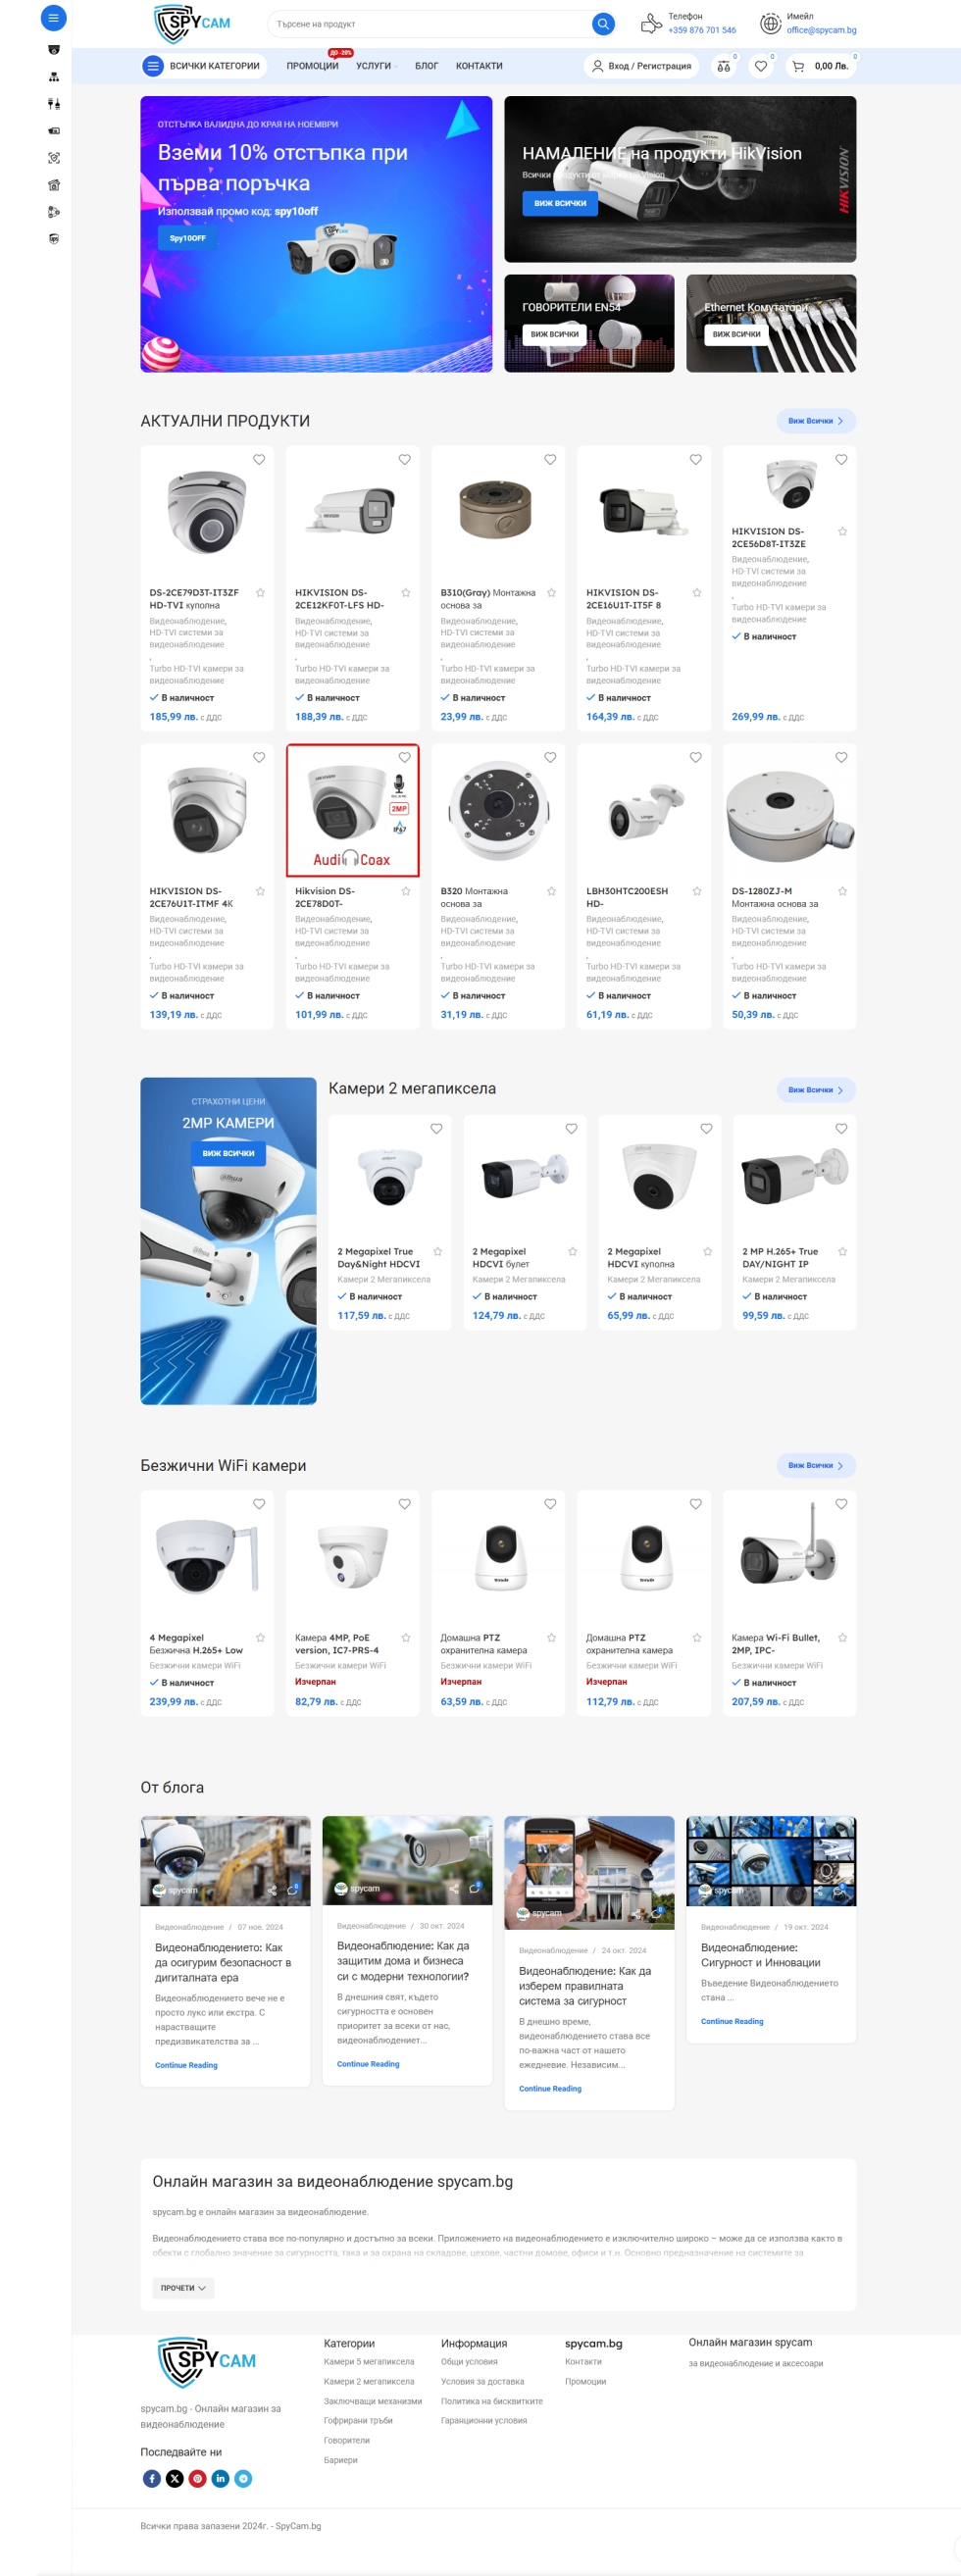Click Виж Всички next to АКТУАЛНИ ПРОДУКТИ

816,421
